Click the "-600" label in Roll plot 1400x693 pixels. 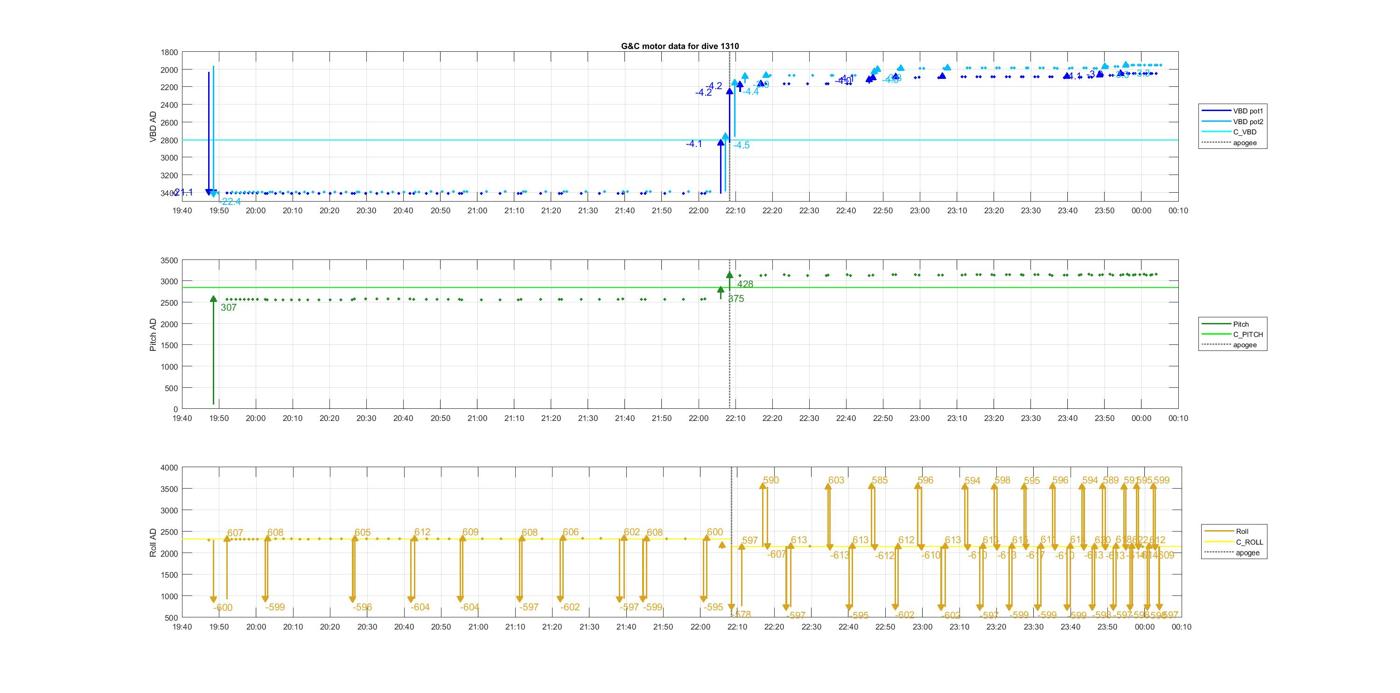222,608
